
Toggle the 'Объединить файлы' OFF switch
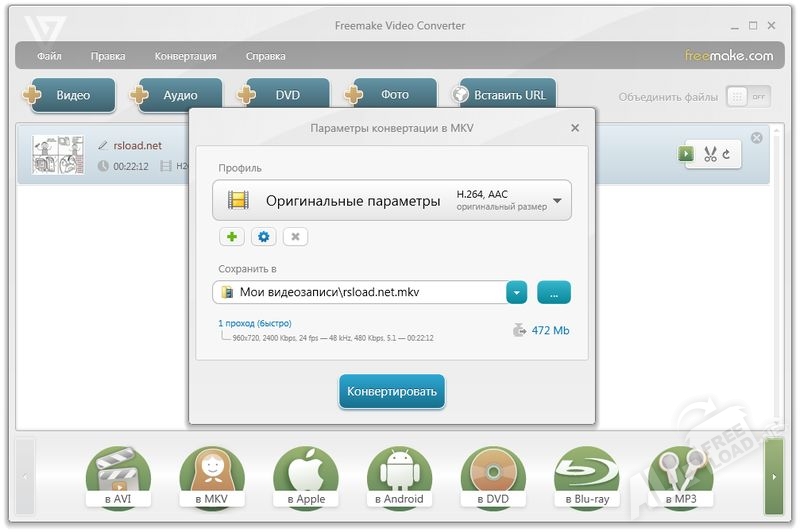pyautogui.click(x=748, y=97)
